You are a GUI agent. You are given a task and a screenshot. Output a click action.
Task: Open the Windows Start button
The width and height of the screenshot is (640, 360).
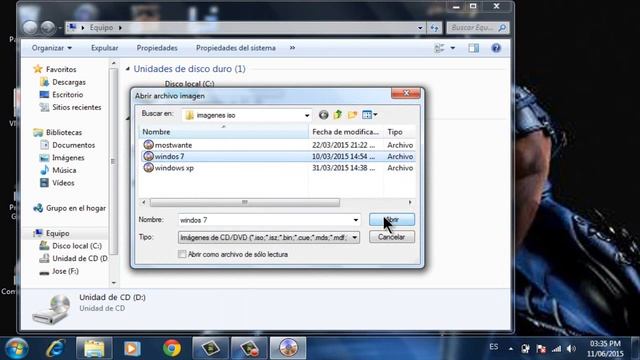coord(16,348)
